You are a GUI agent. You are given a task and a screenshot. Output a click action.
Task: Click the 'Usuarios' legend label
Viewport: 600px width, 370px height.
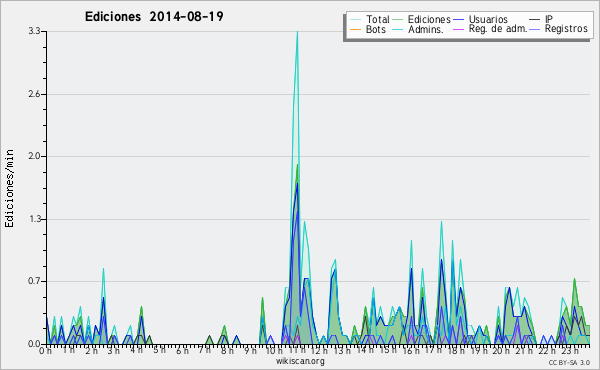488,19
